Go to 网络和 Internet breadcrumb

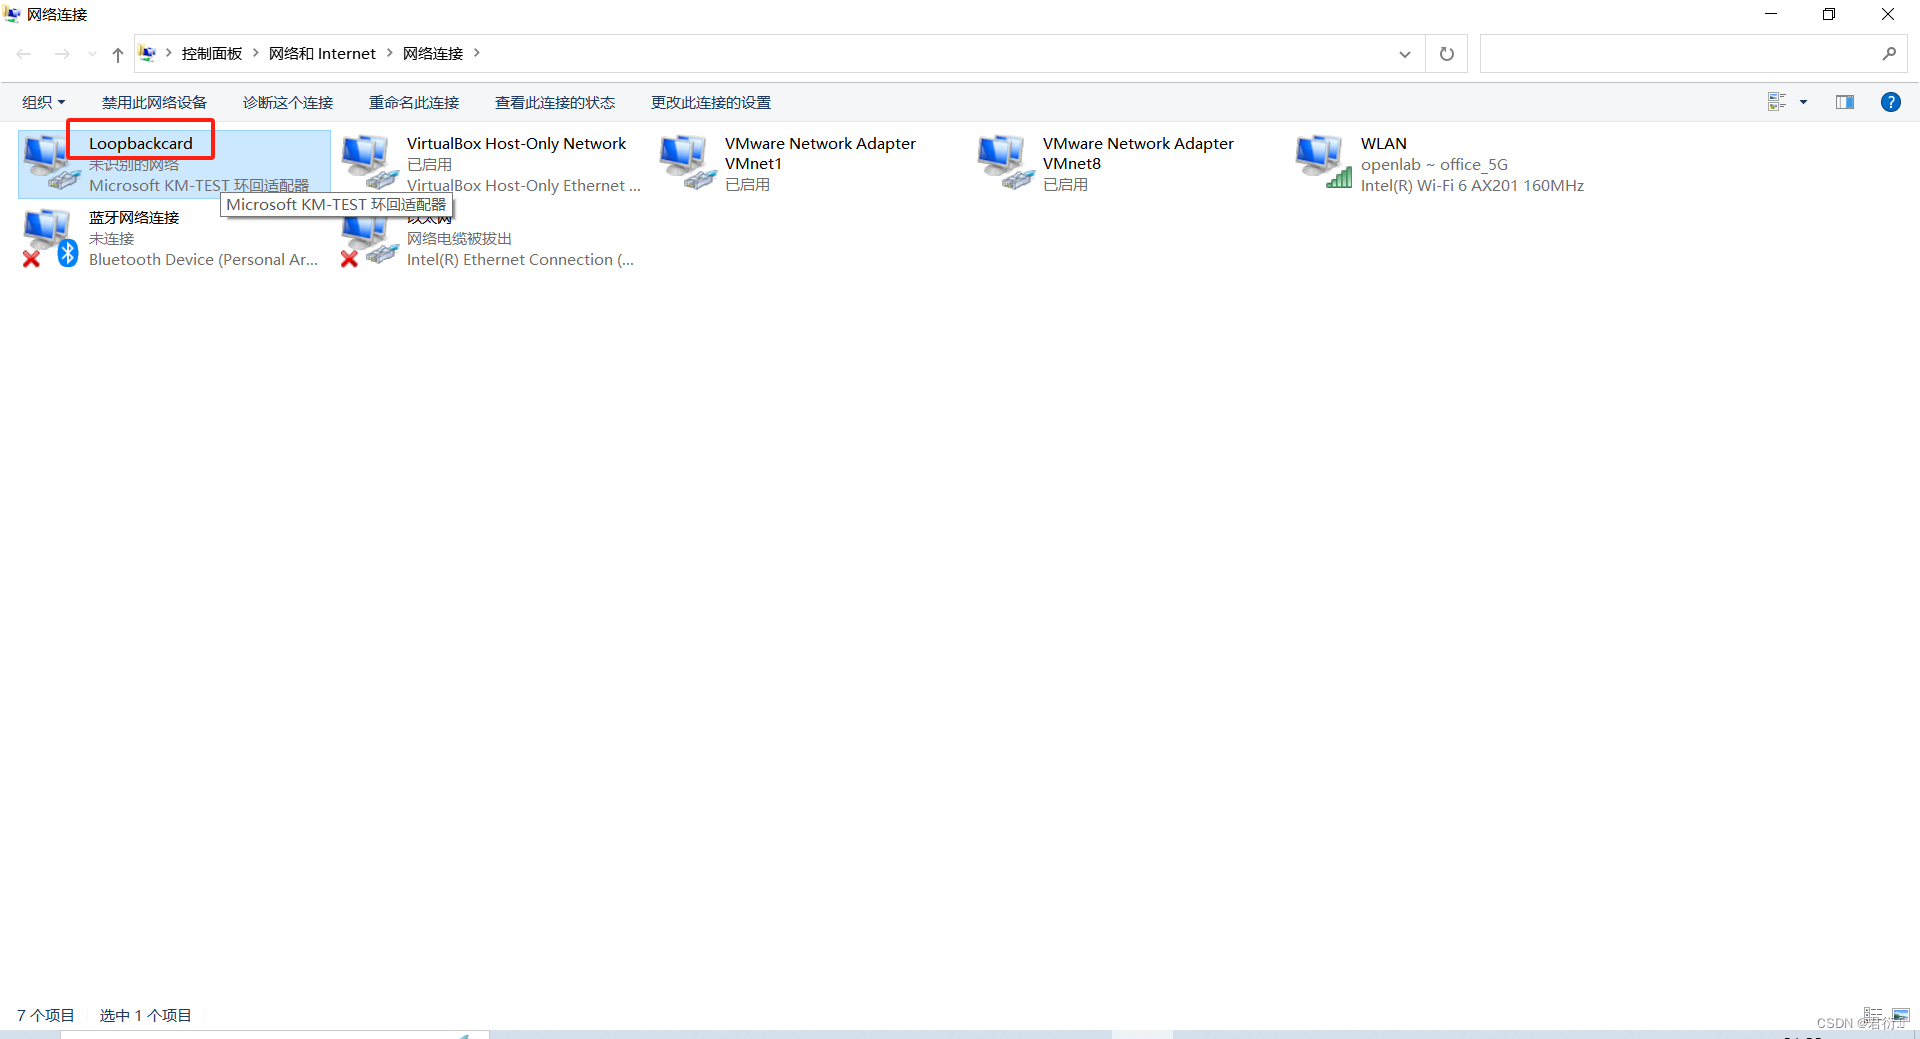[322, 54]
